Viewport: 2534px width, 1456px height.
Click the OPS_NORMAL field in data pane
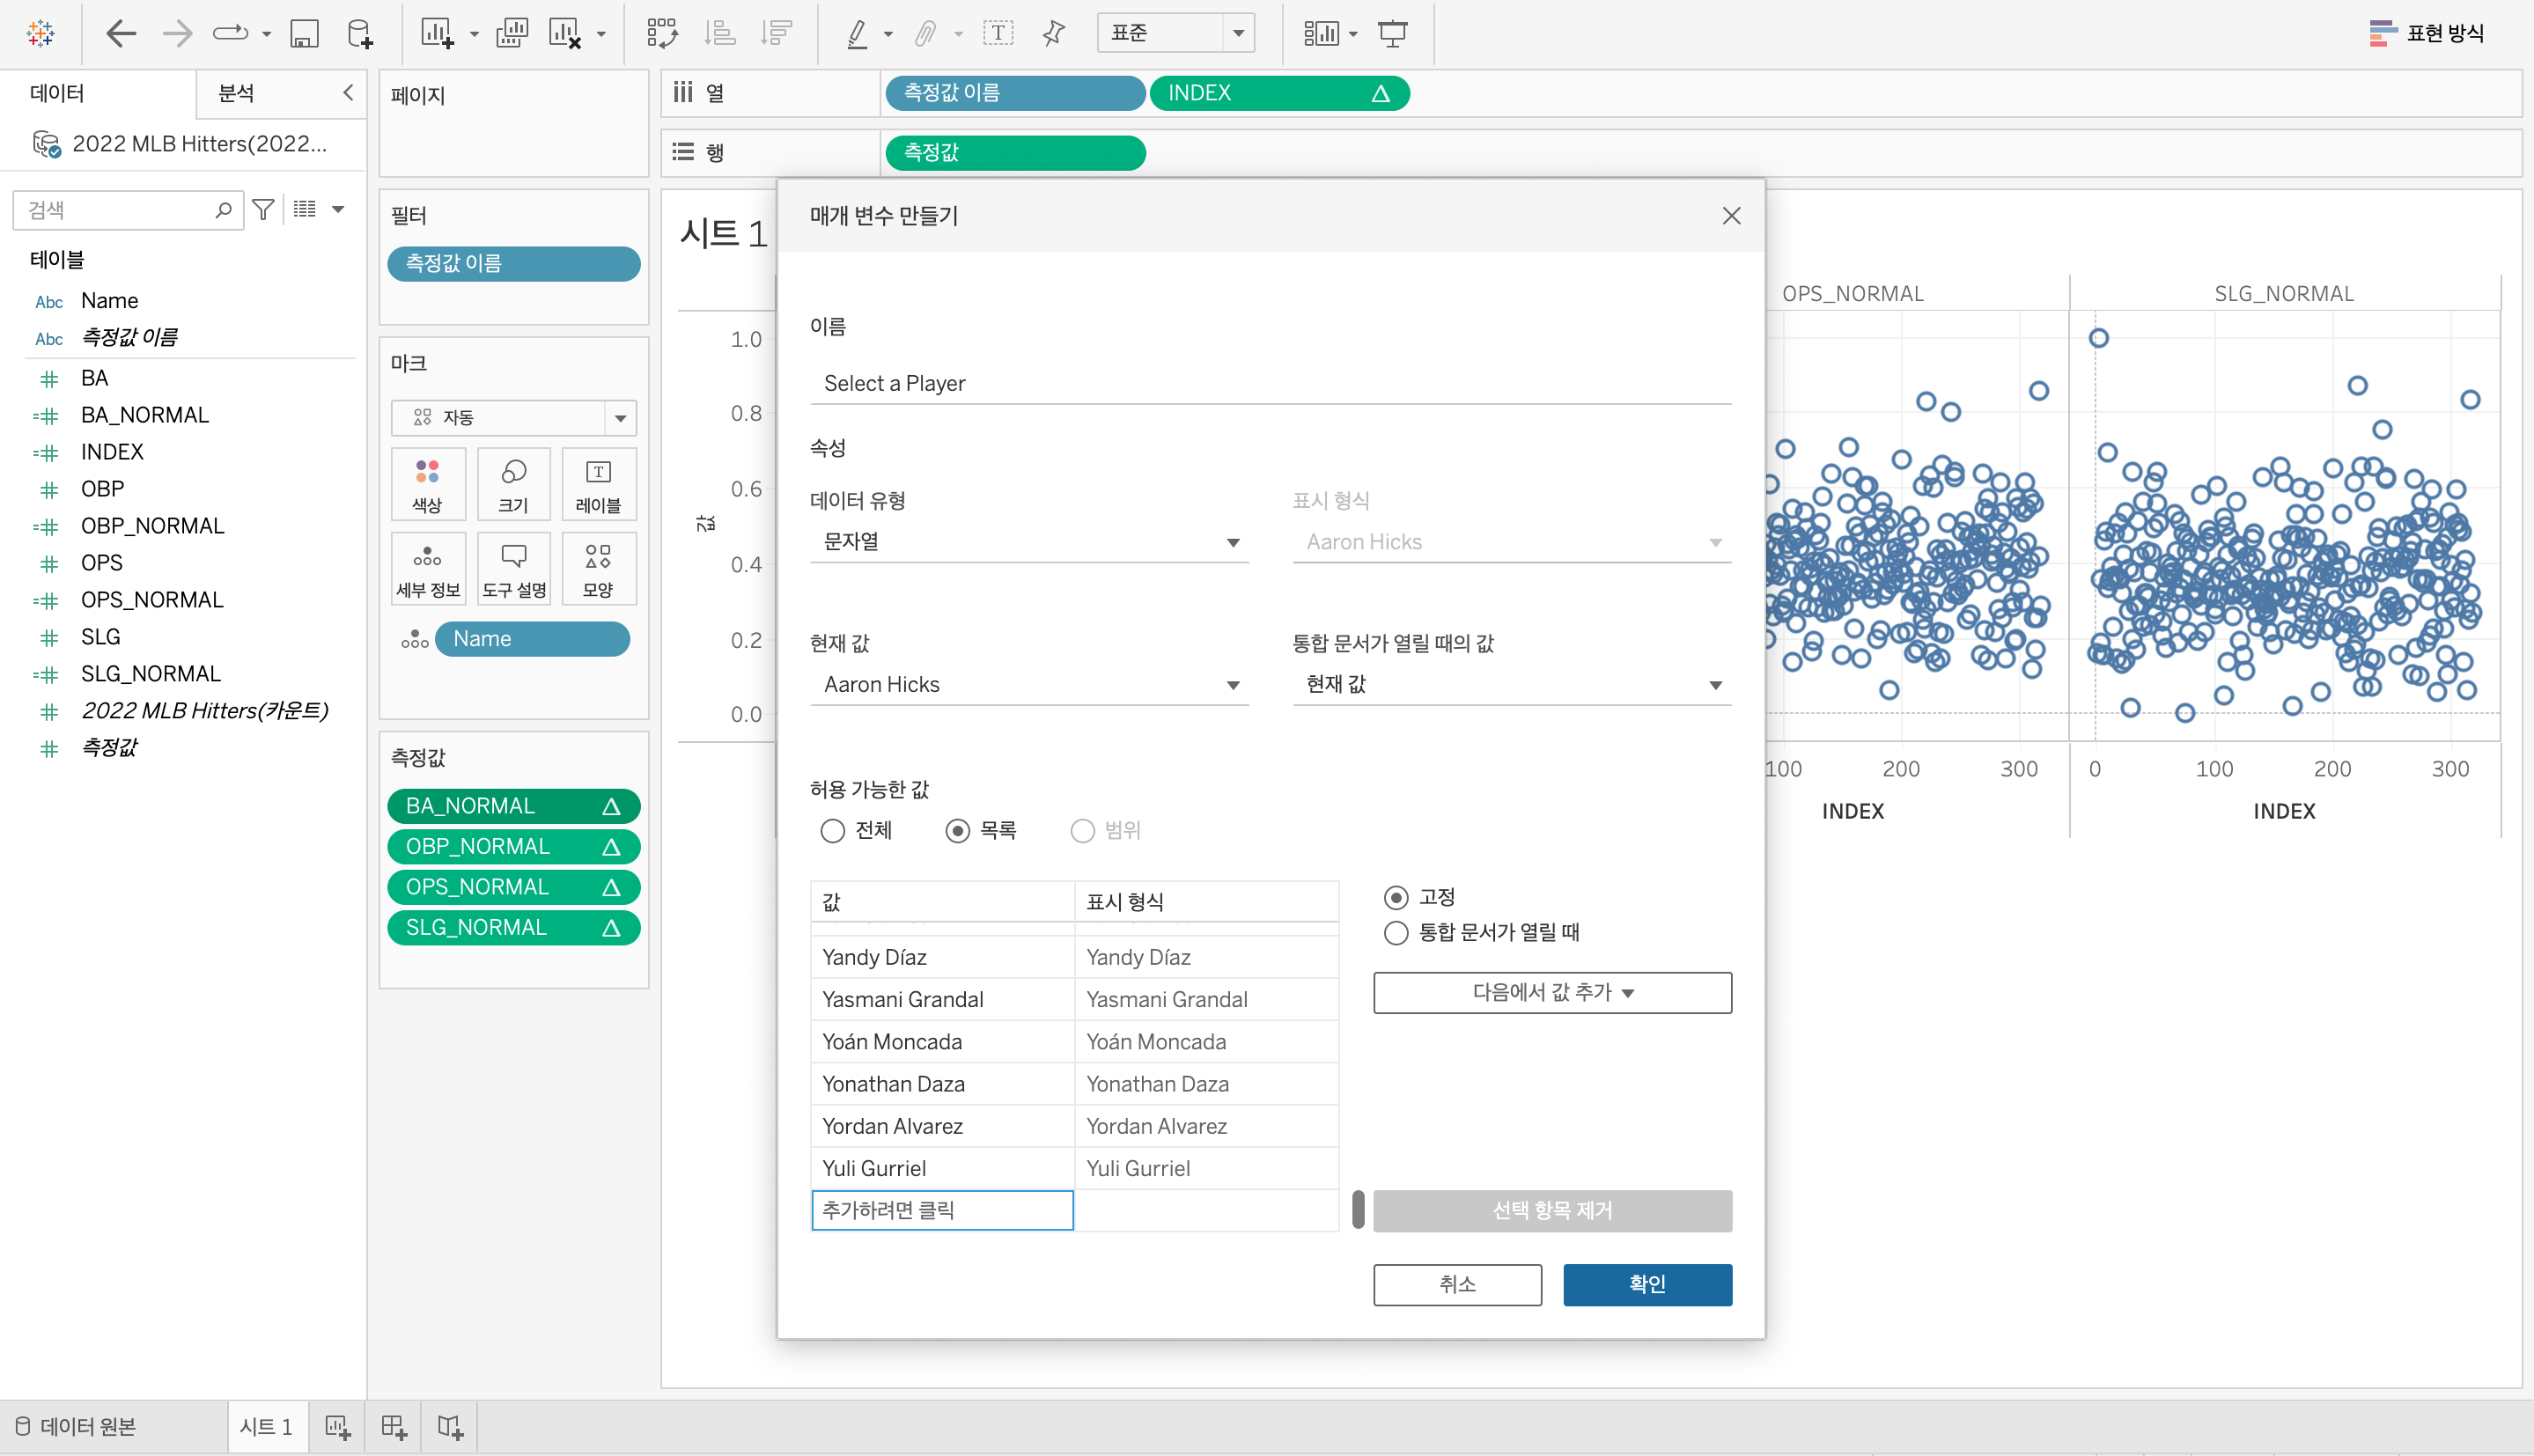pos(152,600)
